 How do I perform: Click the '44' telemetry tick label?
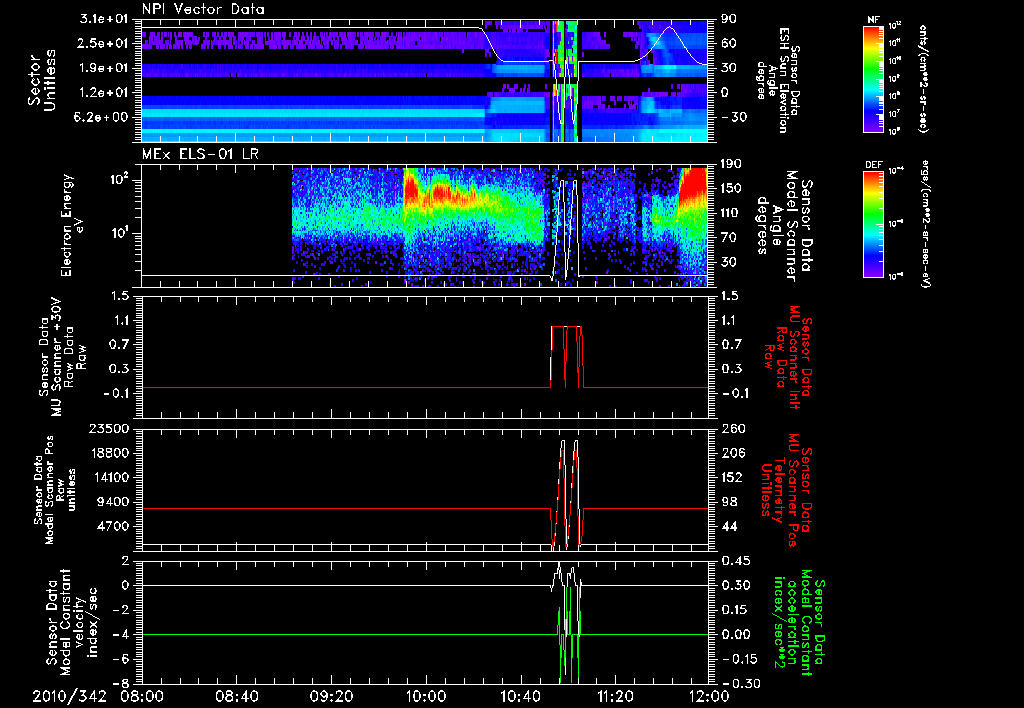point(728,526)
